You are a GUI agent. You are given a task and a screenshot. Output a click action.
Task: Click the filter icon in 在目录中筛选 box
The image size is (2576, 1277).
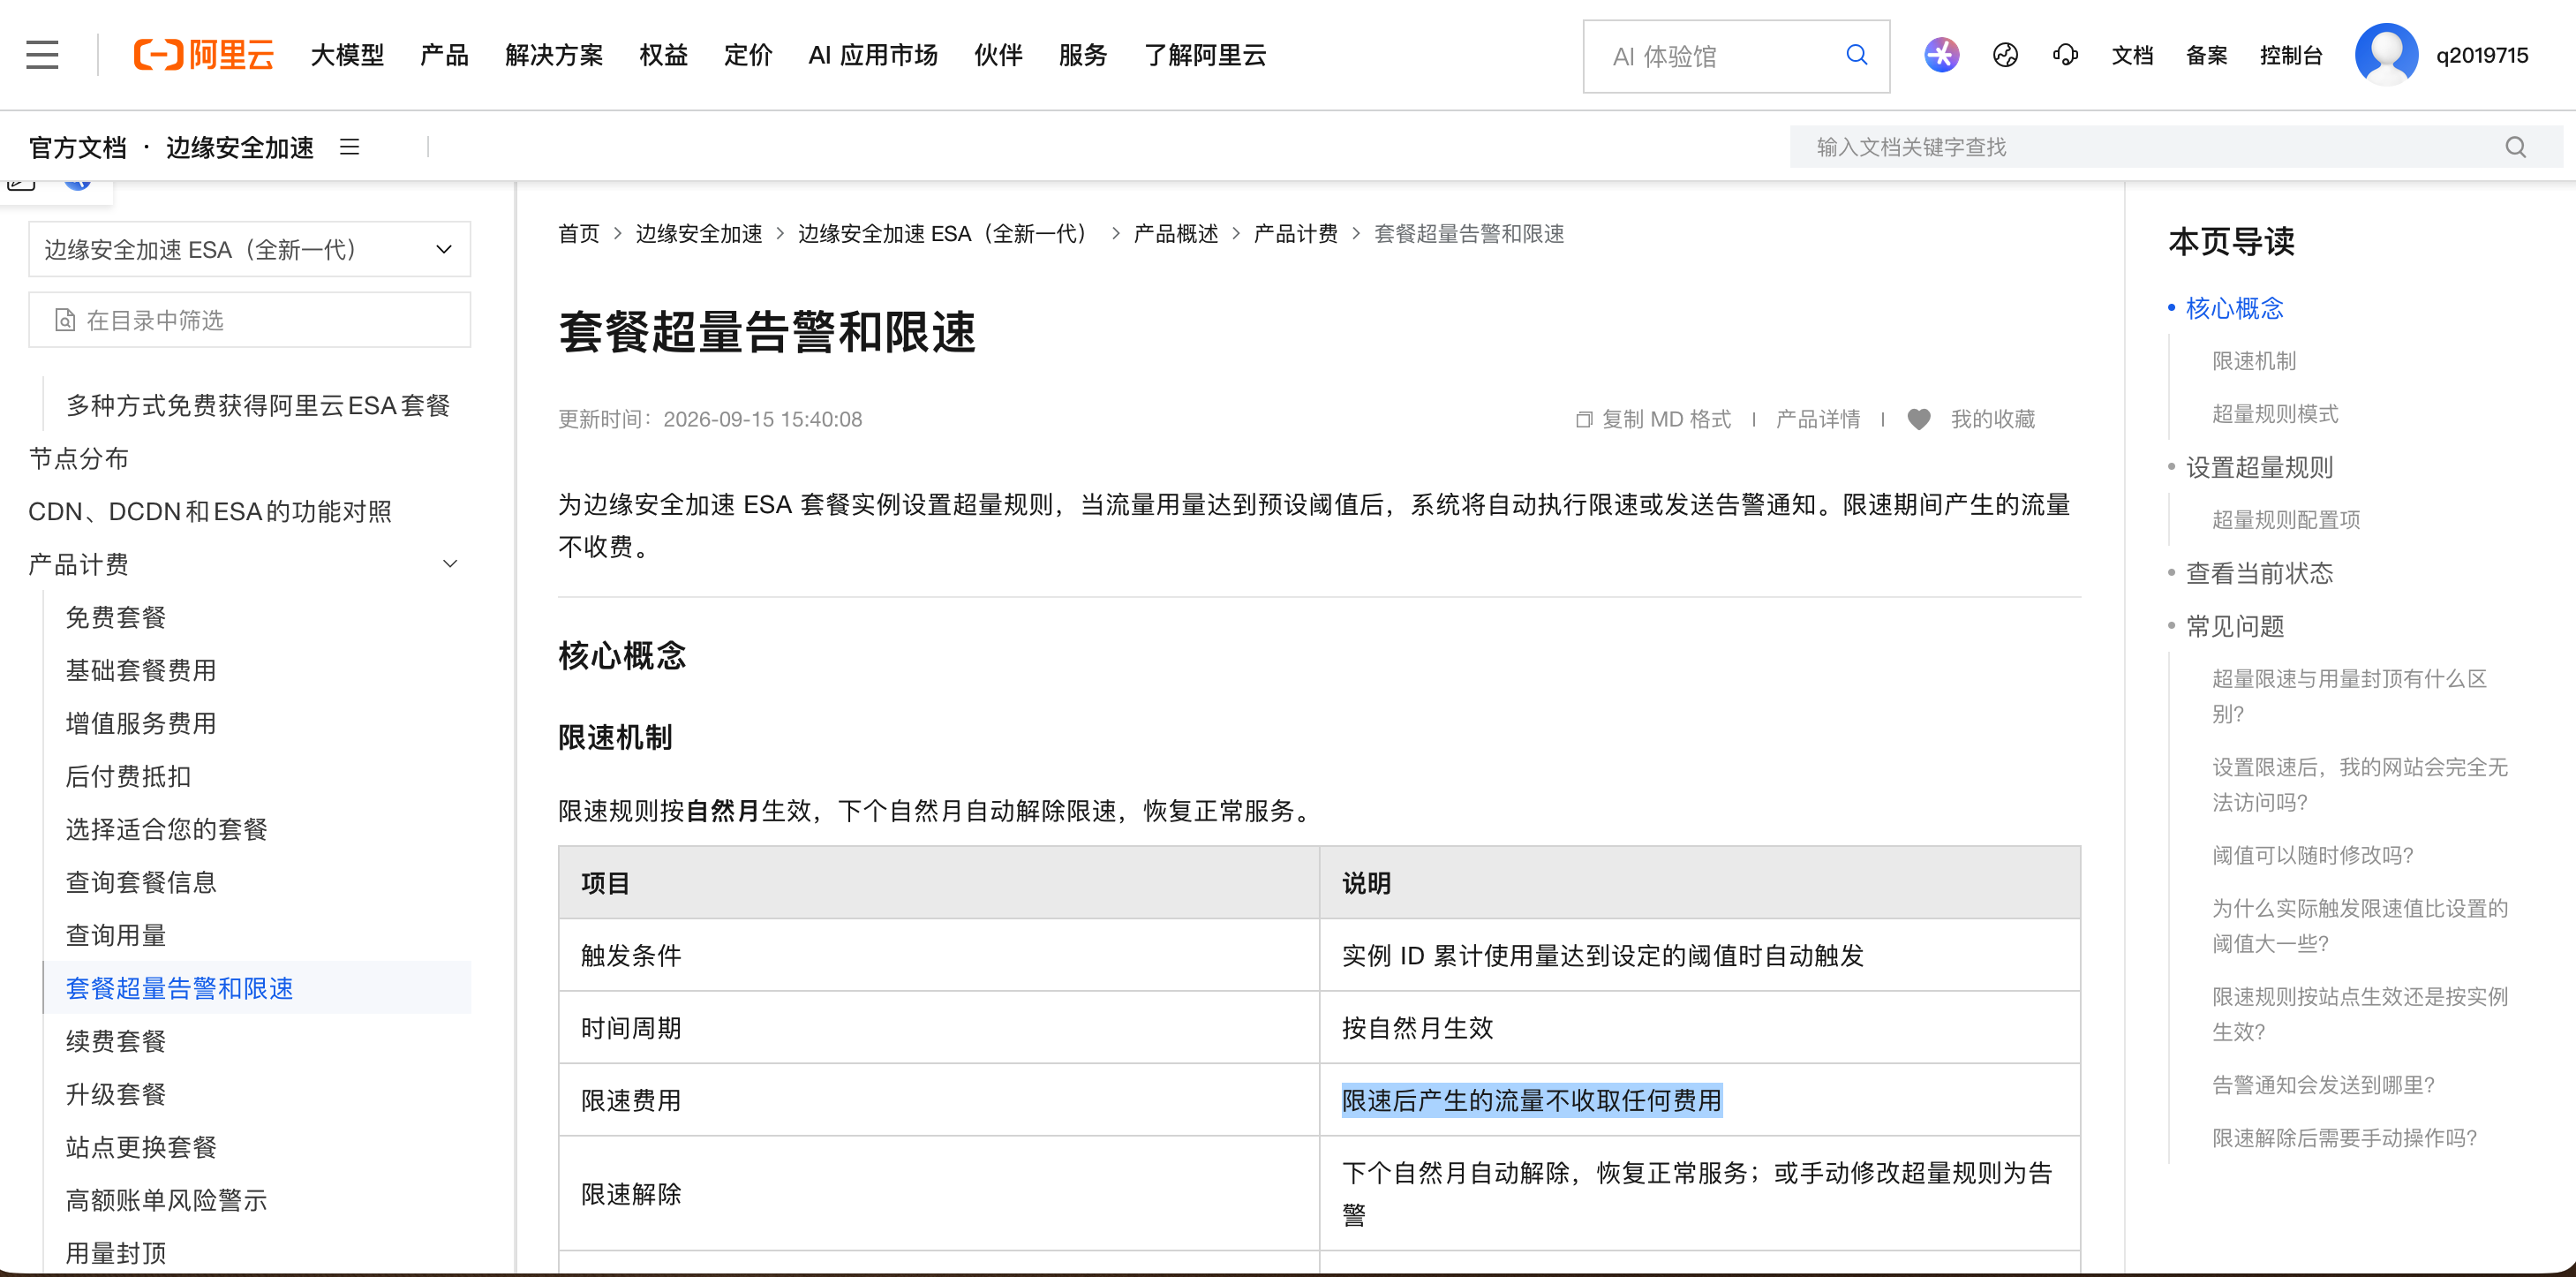point(65,320)
